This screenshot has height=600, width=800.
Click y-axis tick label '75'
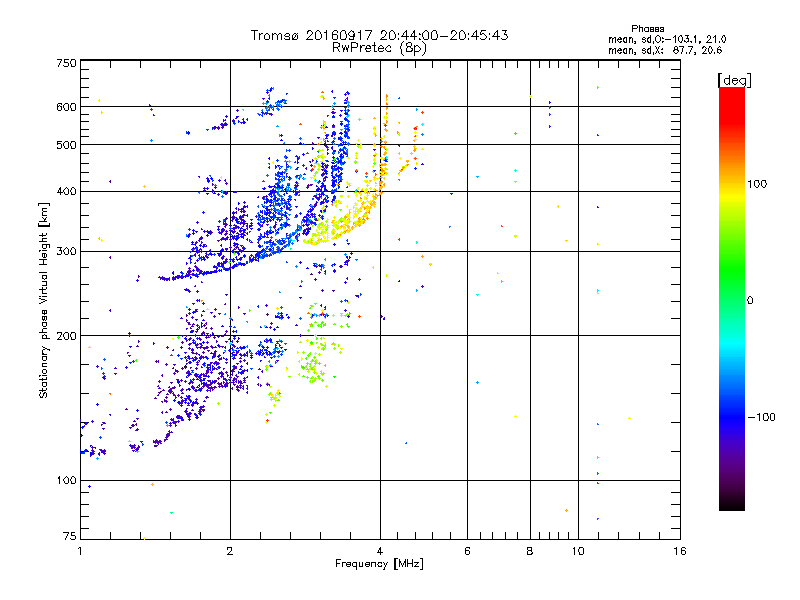point(70,536)
